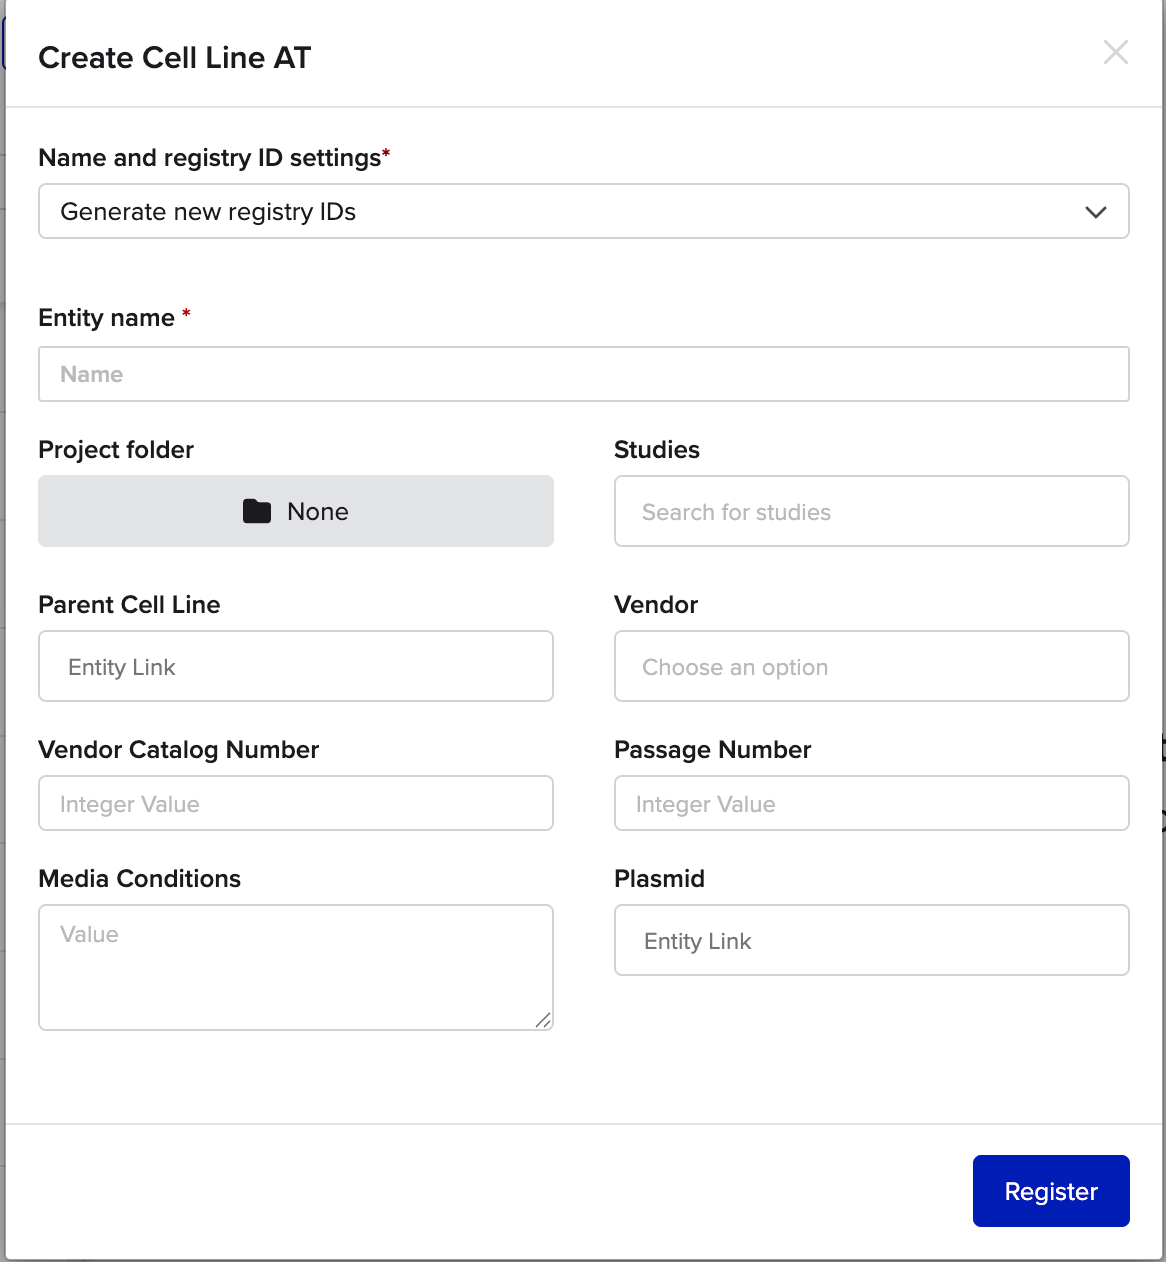Click the Entity name required asterisk
The height and width of the screenshot is (1262, 1166).
(x=186, y=313)
